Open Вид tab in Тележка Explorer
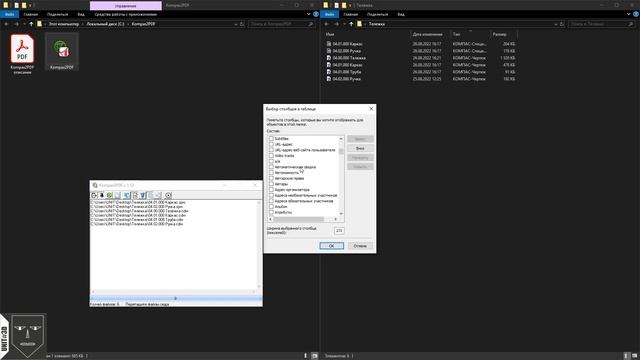 click(401, 14)
